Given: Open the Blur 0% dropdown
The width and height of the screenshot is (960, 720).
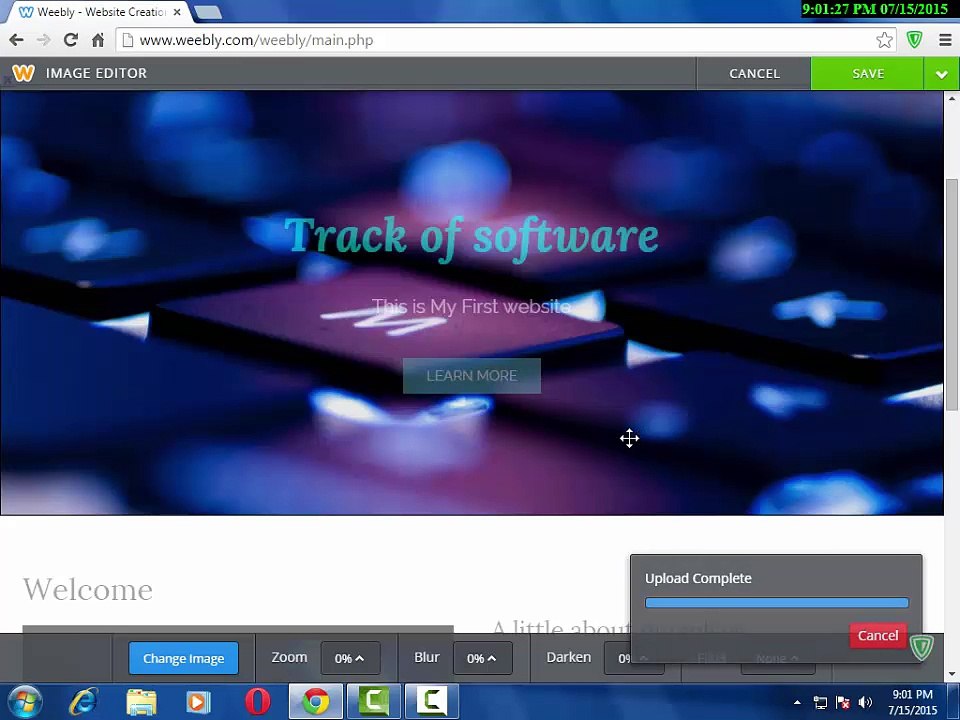Looking at the screenshot, I should tap(482, 659).
